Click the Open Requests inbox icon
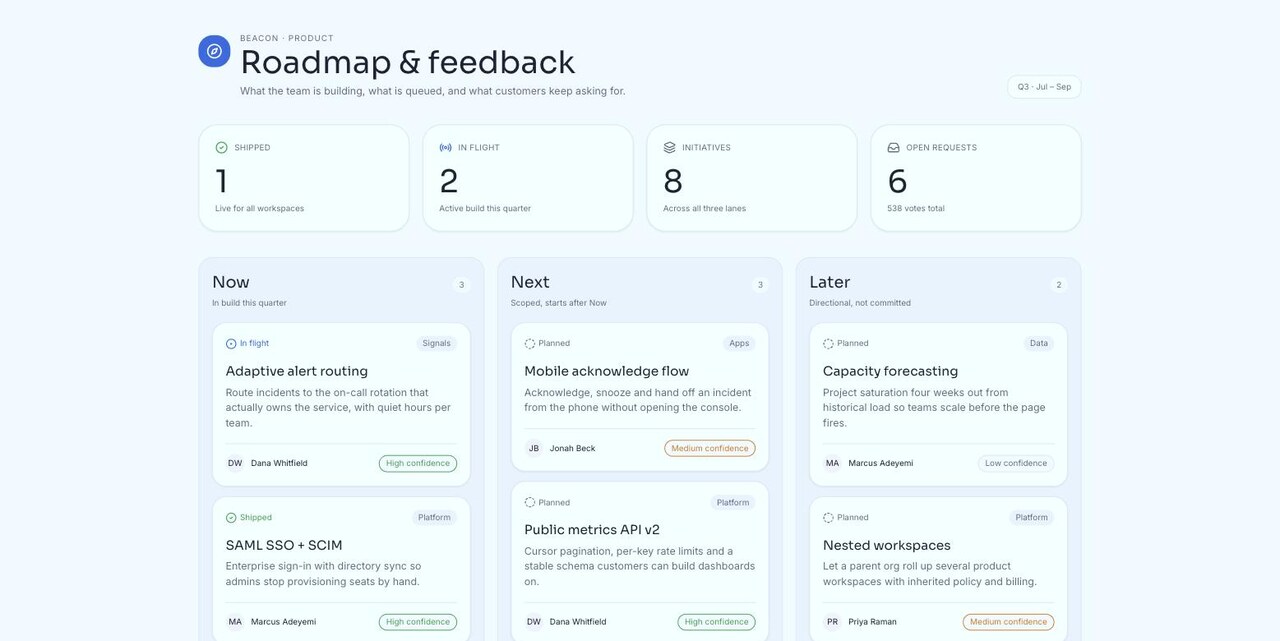1280x641 pixels. click(893, 147)
